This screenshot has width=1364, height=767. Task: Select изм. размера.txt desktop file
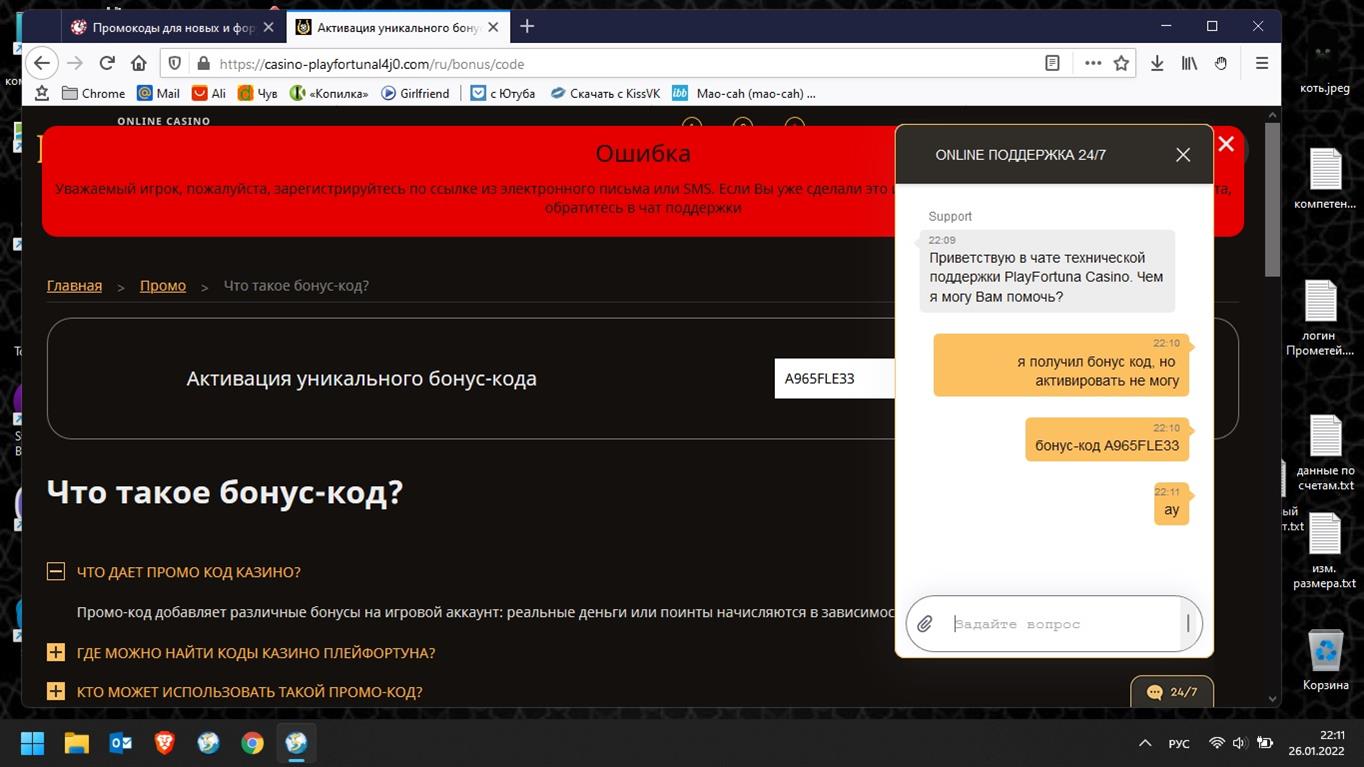(x=1326, y=552)
